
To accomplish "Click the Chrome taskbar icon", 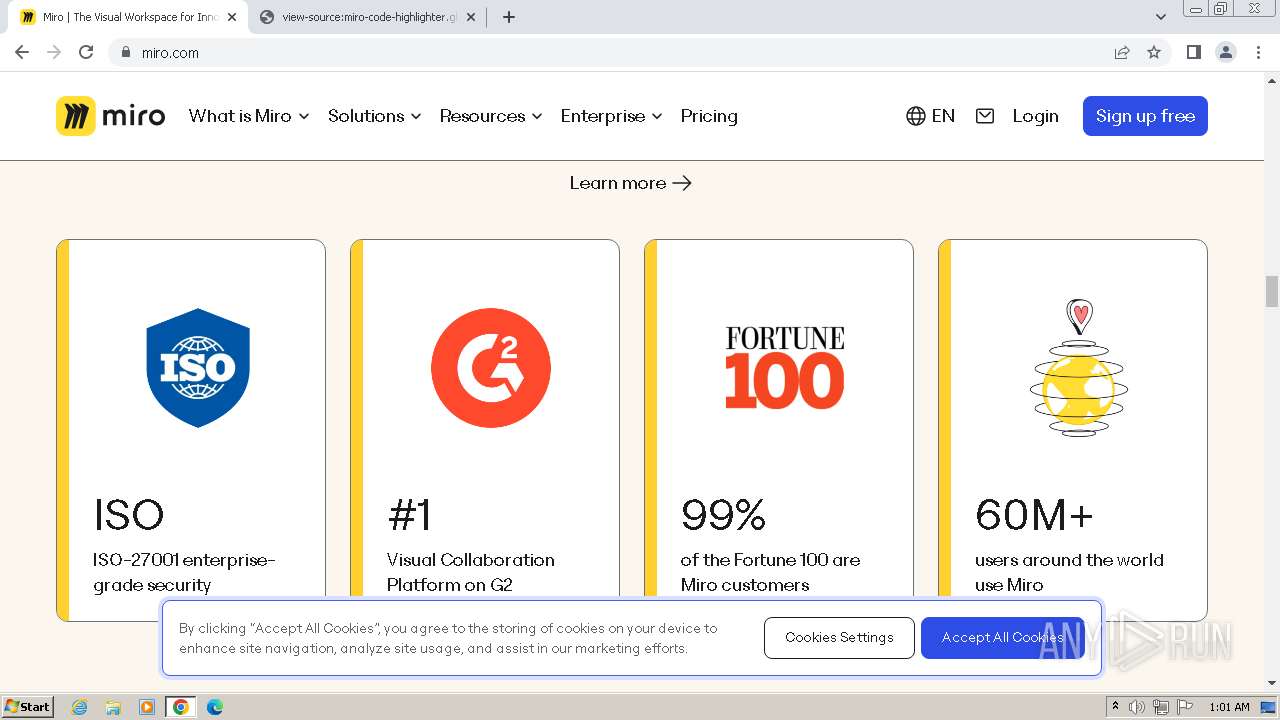I will [x=180, y=707].
